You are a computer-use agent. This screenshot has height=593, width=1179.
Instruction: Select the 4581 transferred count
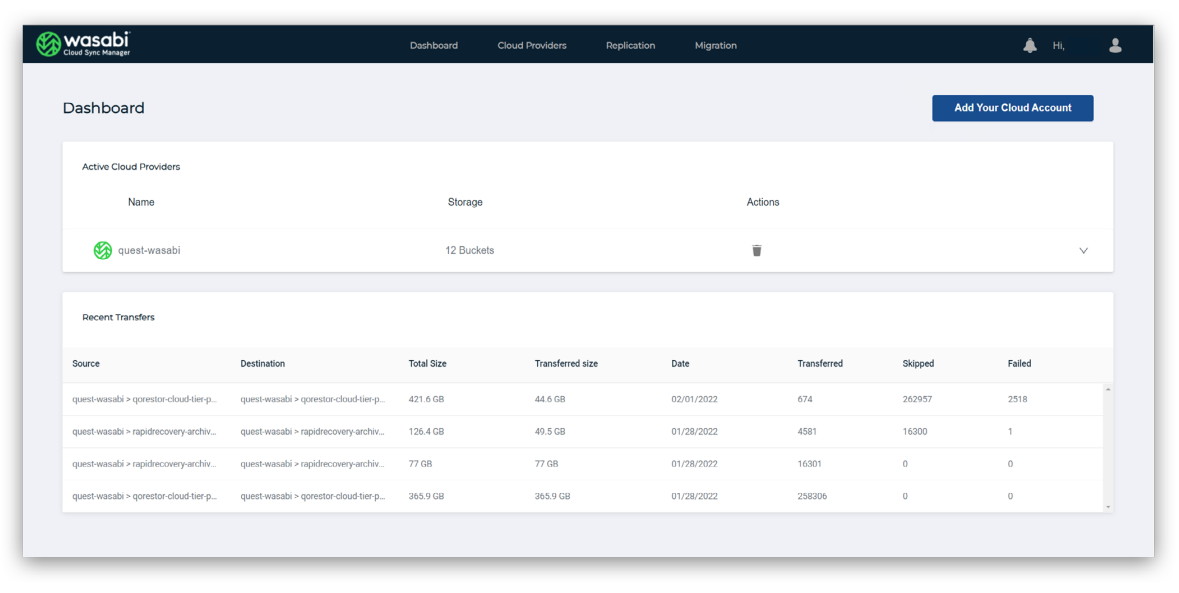click(x=808, y=431)
